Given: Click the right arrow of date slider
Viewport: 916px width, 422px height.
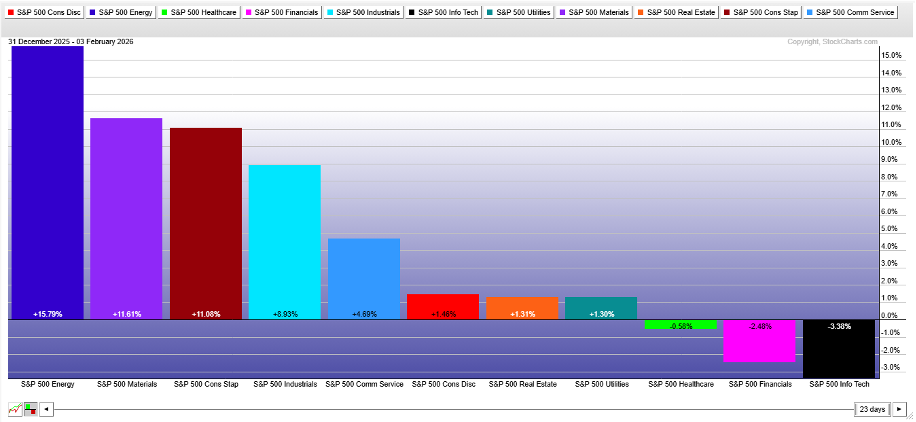Looking at the screenshot, I should tap(900, 409).
